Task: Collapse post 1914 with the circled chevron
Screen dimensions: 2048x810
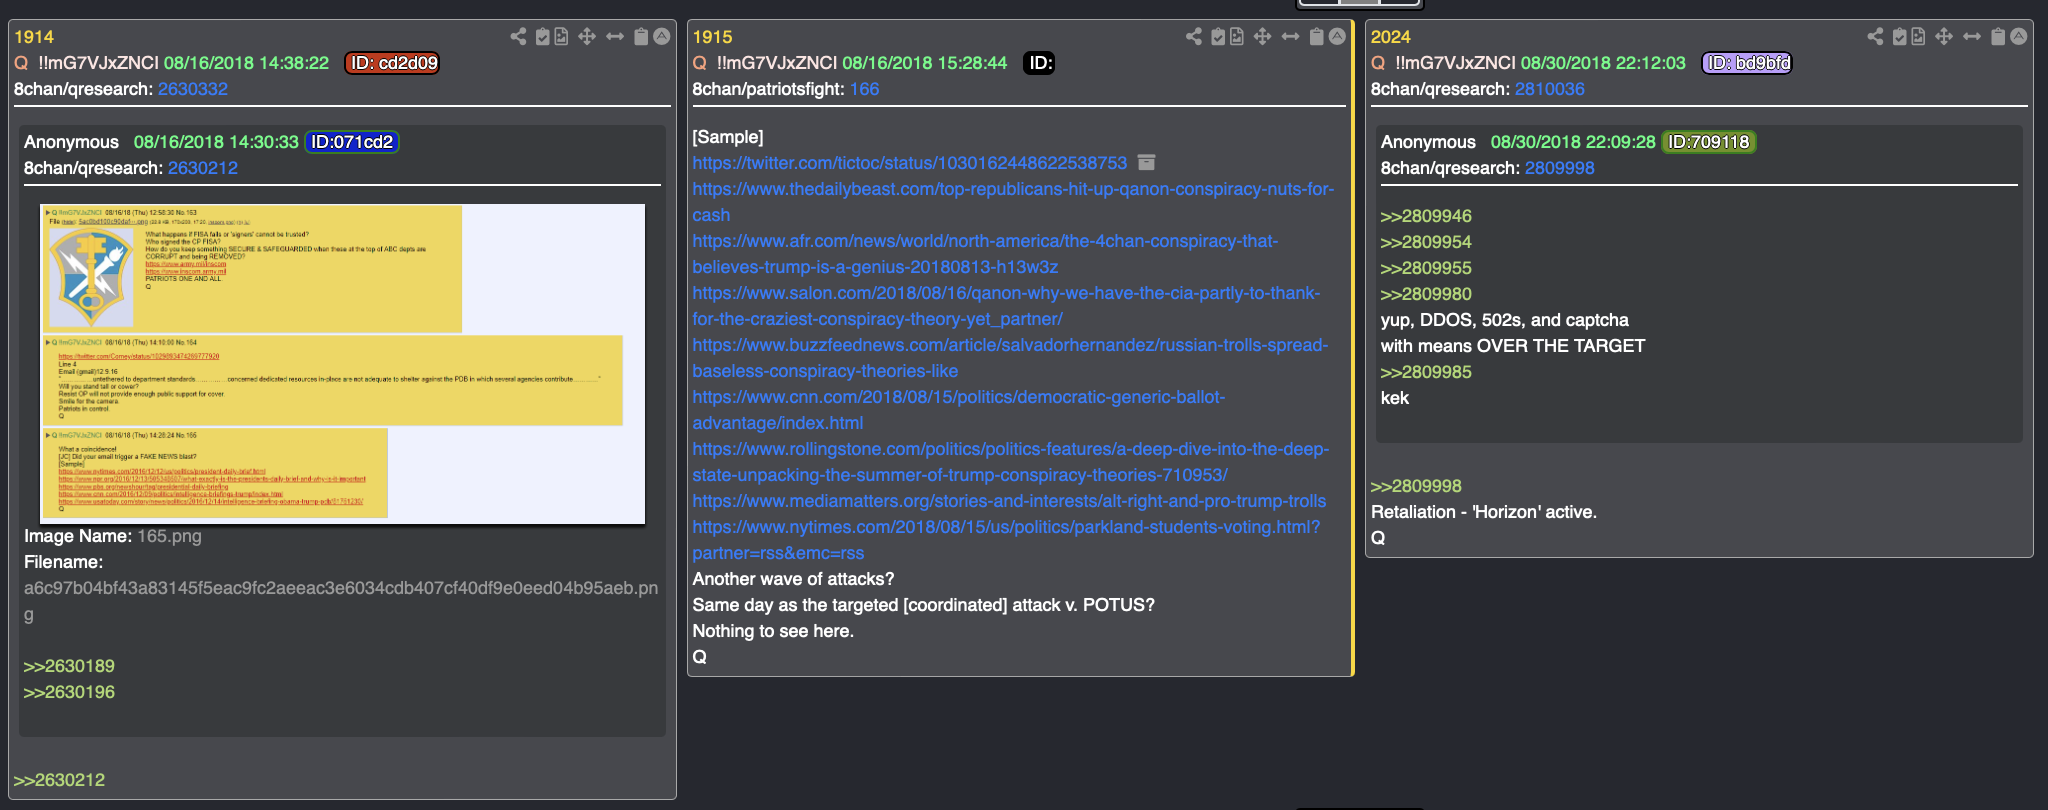Action: click(662, 37)
